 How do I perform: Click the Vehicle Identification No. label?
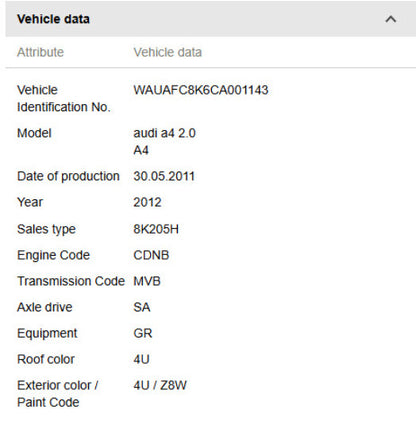coord(64,98)
